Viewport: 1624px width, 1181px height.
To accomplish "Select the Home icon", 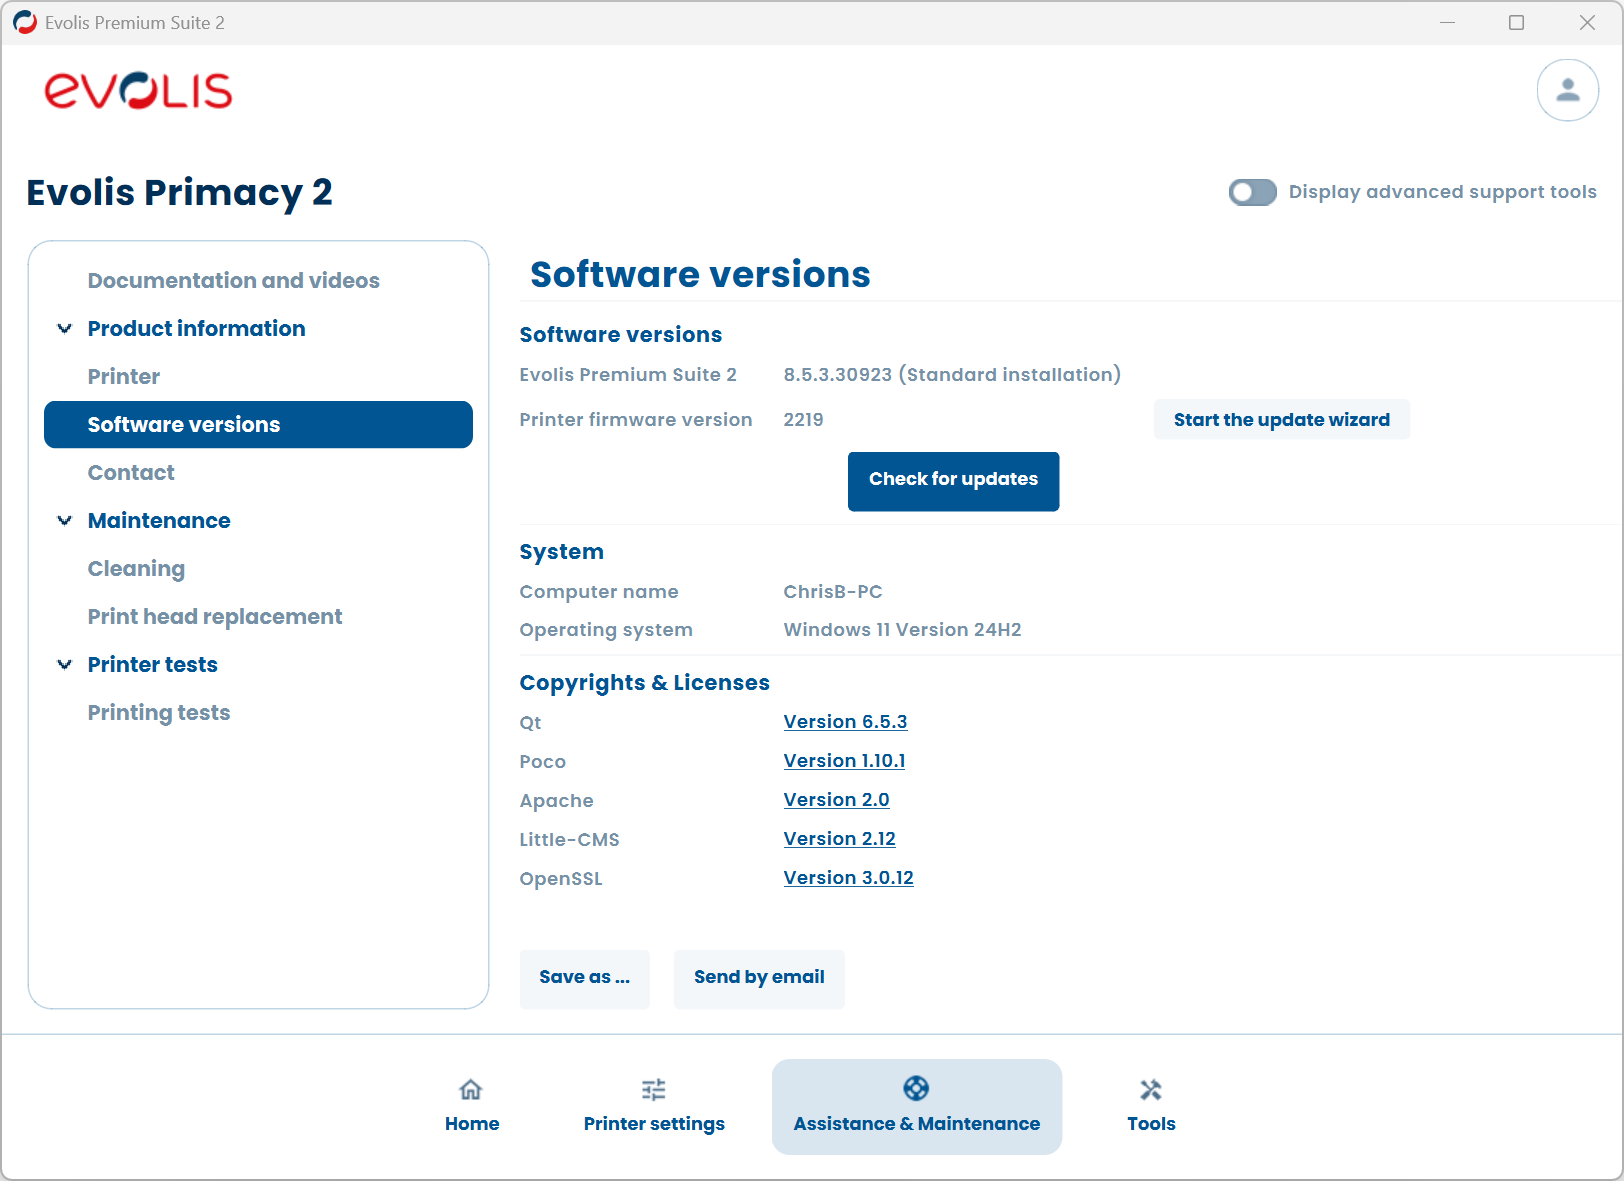I will click(471, 1090).
